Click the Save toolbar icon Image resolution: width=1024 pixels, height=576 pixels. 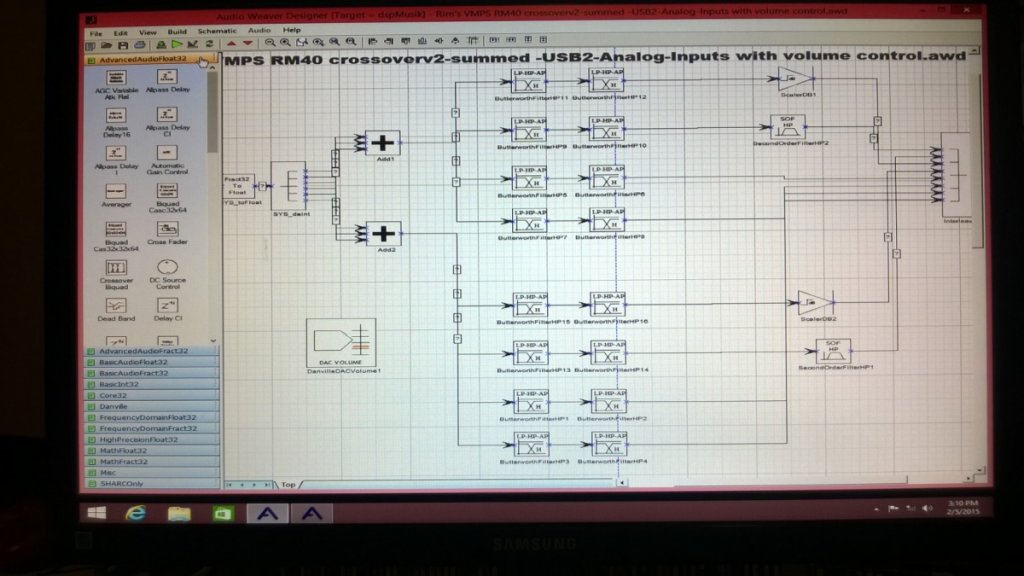[123, 45]
